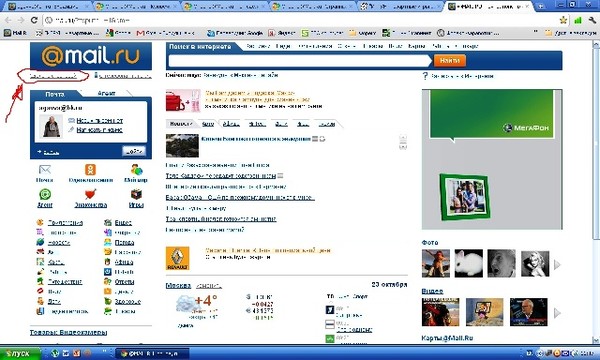600x360 pixels.
Task: Click the Афиша icon in services list
Action: click(x=108, y=262)
